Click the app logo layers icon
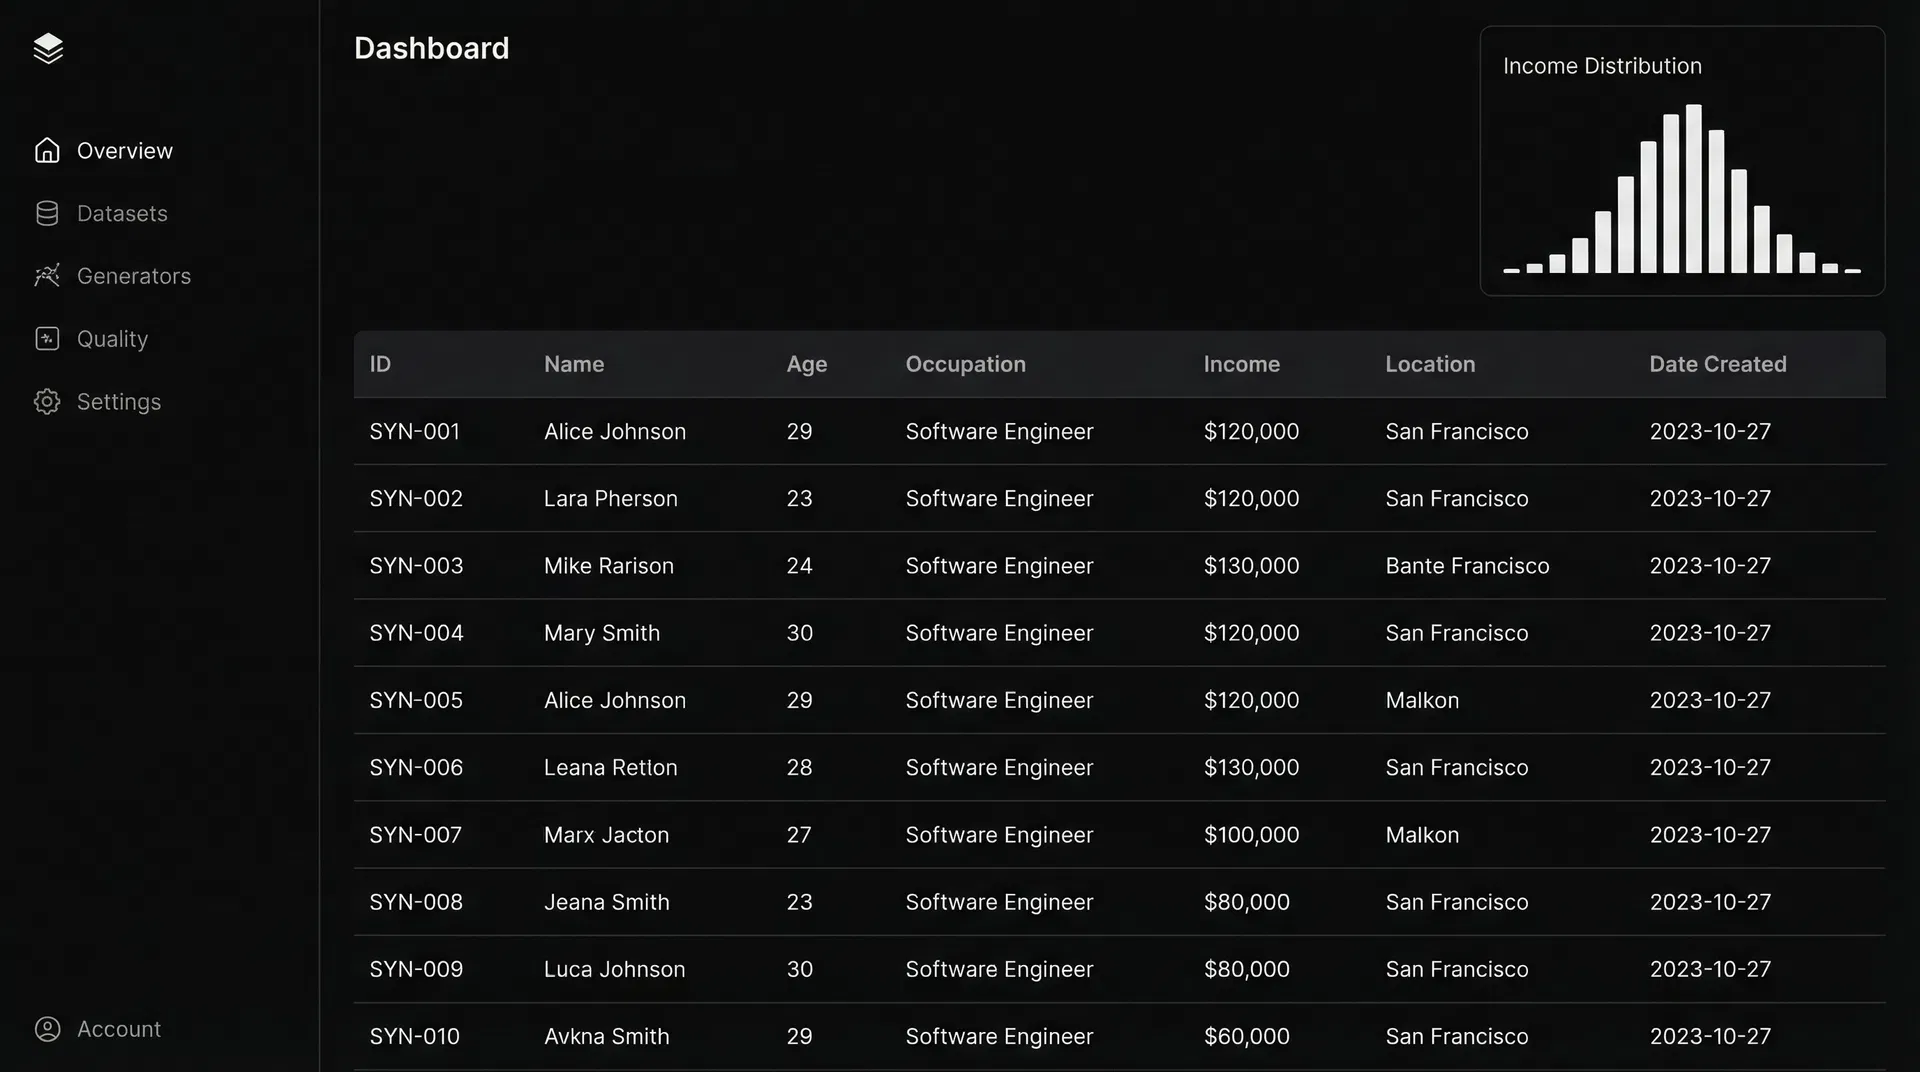Screen dimensions: 1920x1072 tap(47, 48)
